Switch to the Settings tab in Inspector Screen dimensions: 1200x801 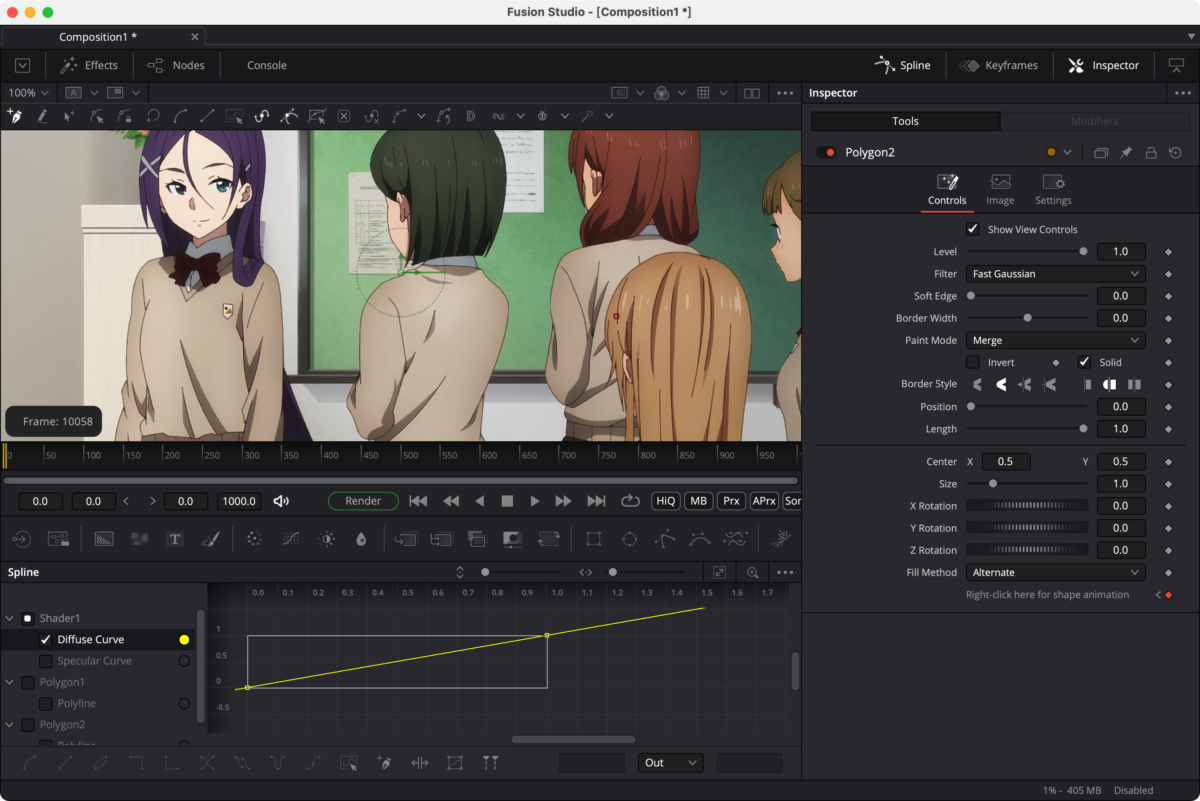pyautogui.click(x=1053, y=189)
